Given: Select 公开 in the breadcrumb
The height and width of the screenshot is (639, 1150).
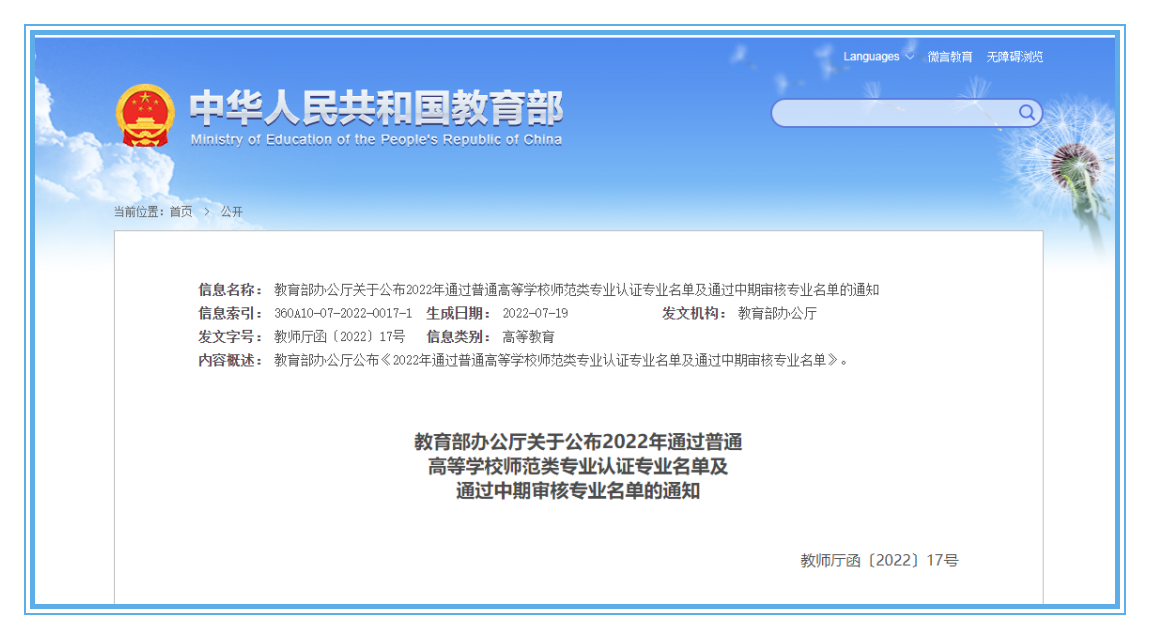Looking at the screenshot, I should pos(232,212).
